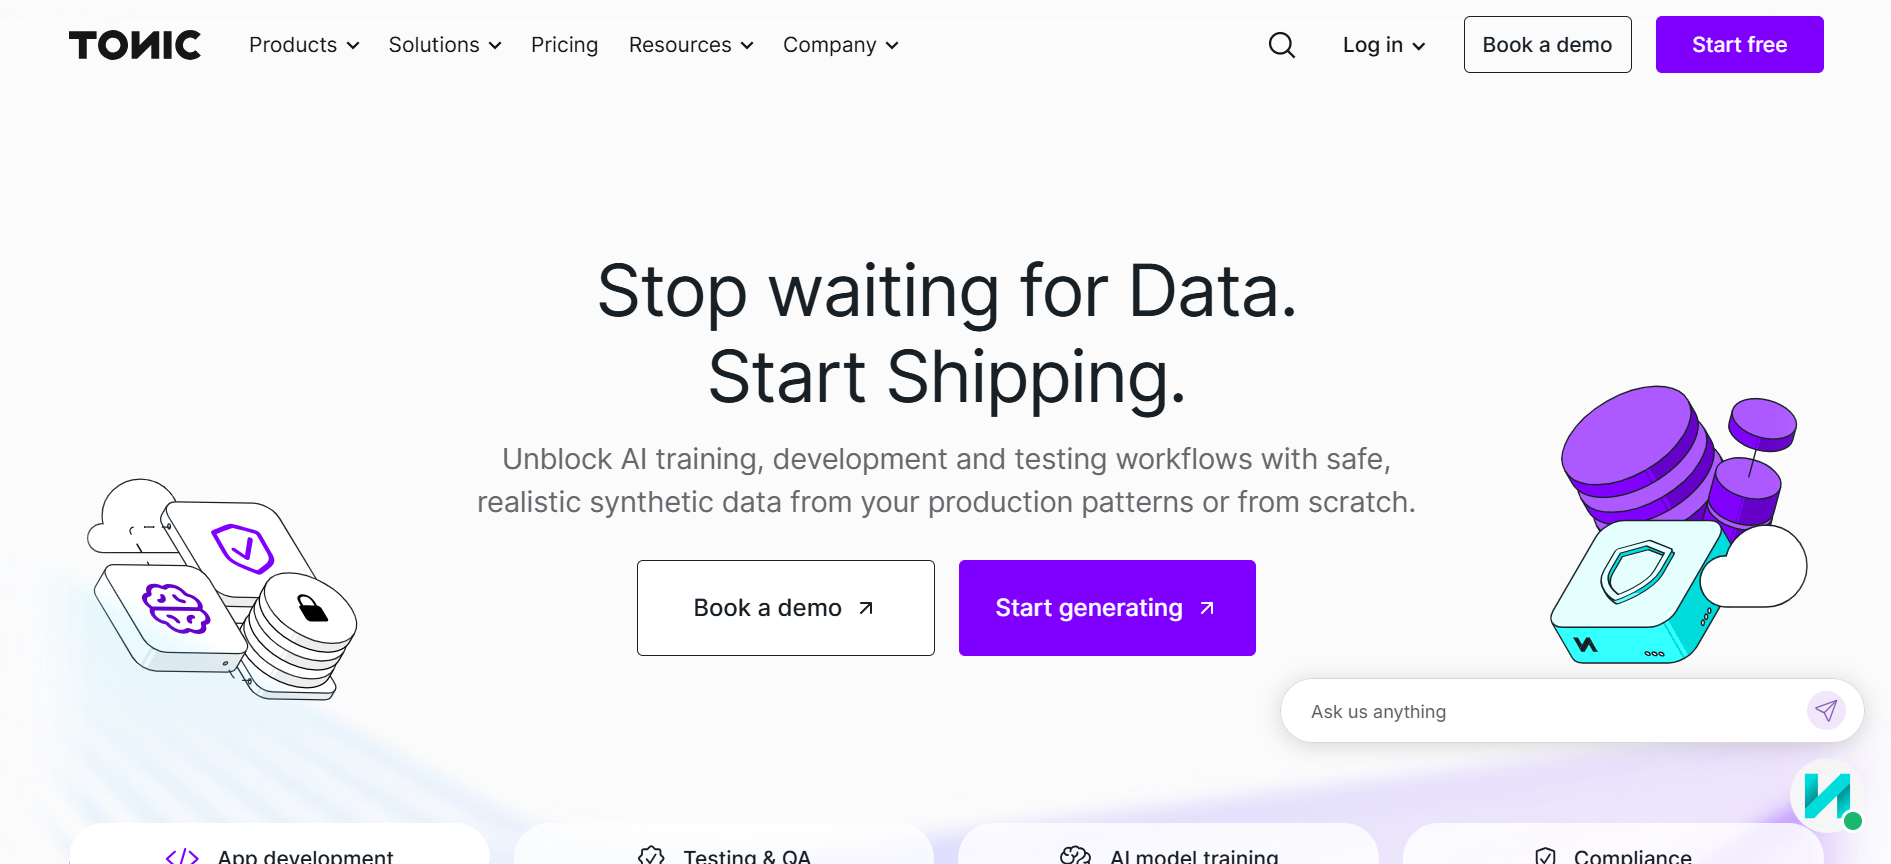Click the code icon next to App development

(183, 855)
